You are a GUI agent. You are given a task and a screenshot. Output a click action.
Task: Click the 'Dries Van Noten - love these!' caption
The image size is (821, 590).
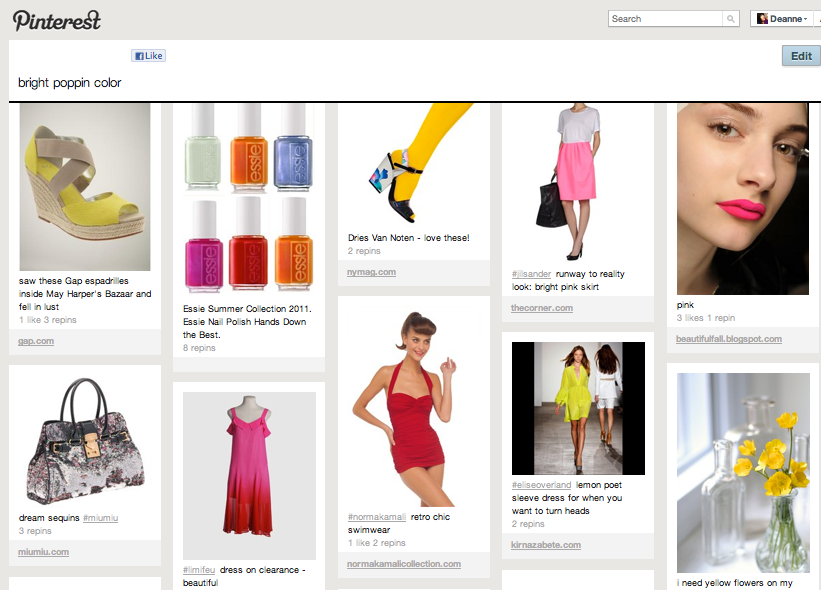tap(408, 238)
